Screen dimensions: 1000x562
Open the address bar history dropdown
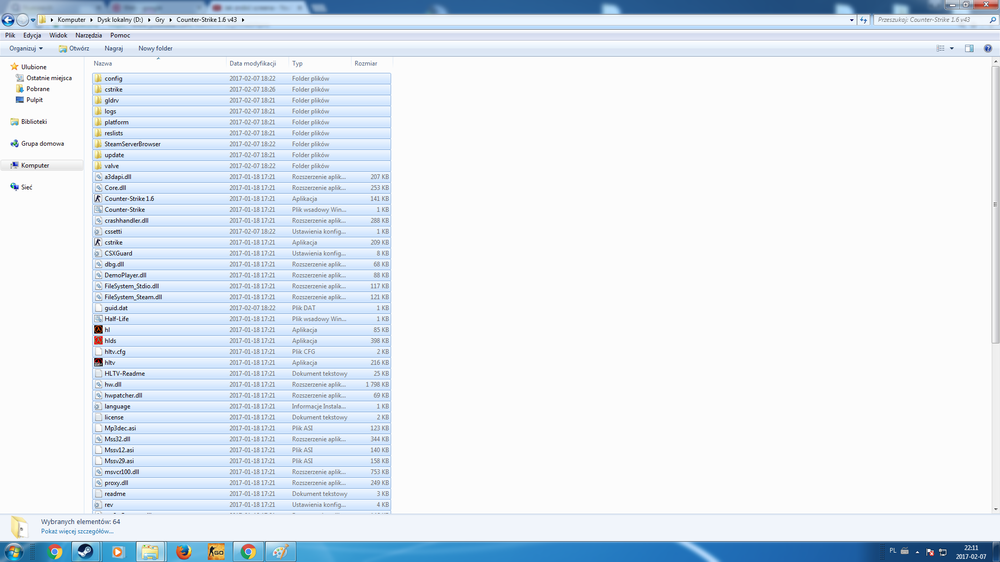(851, 19)
